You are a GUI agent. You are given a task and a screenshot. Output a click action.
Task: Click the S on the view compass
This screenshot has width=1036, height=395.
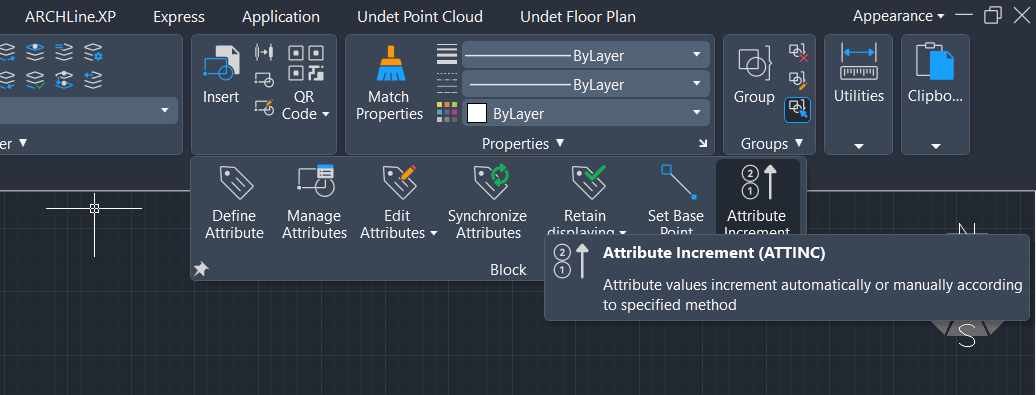point(967,336)
